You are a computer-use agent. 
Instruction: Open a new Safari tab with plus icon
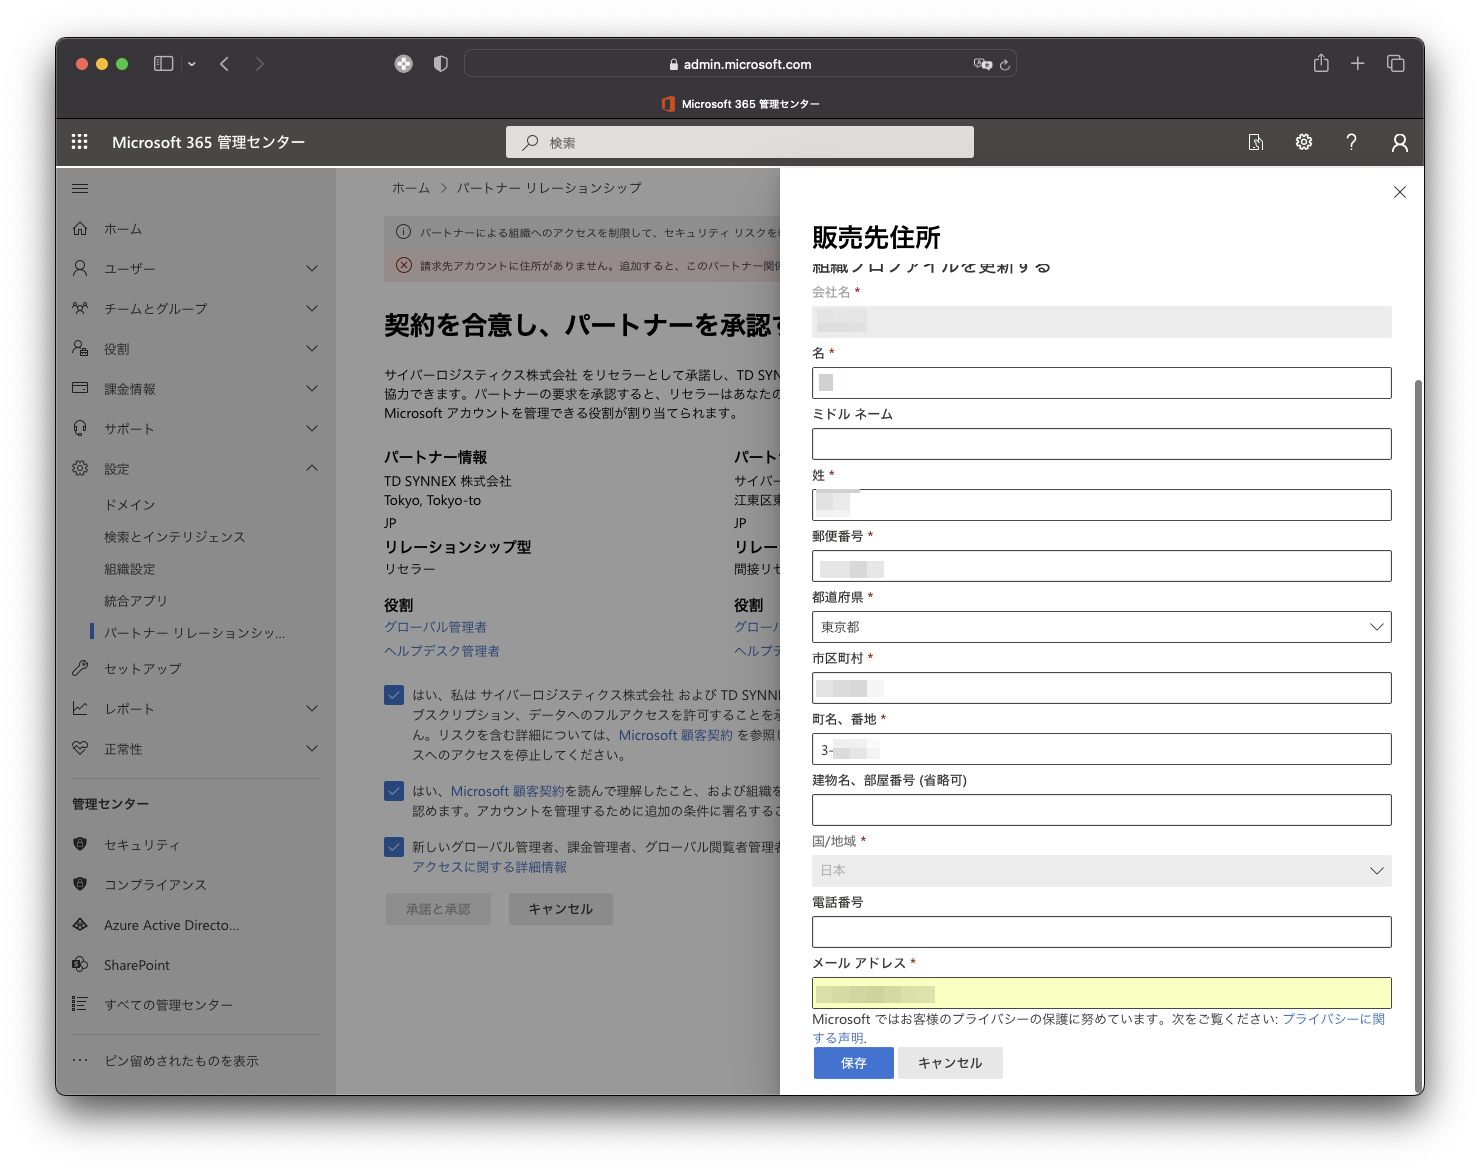pos(1358,64)
